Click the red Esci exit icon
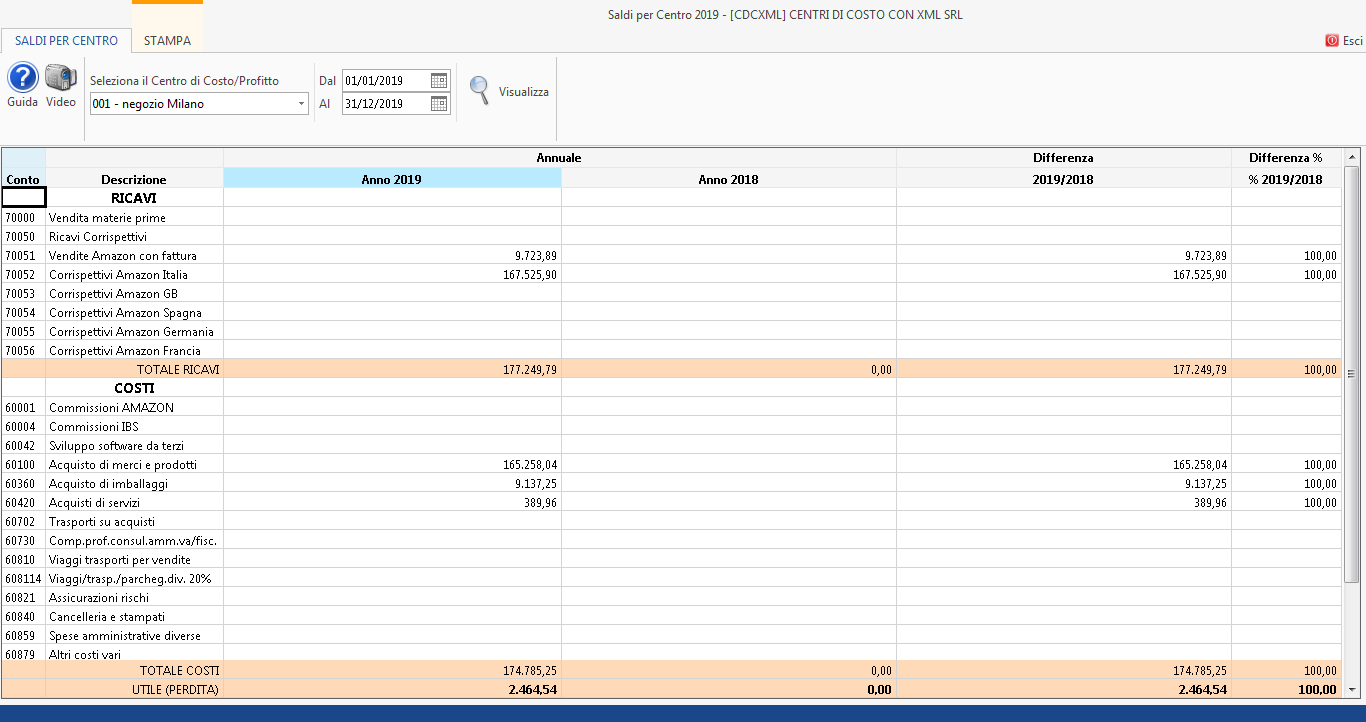The height and width of the screenshot is (722, 1366). (1332, 41)
